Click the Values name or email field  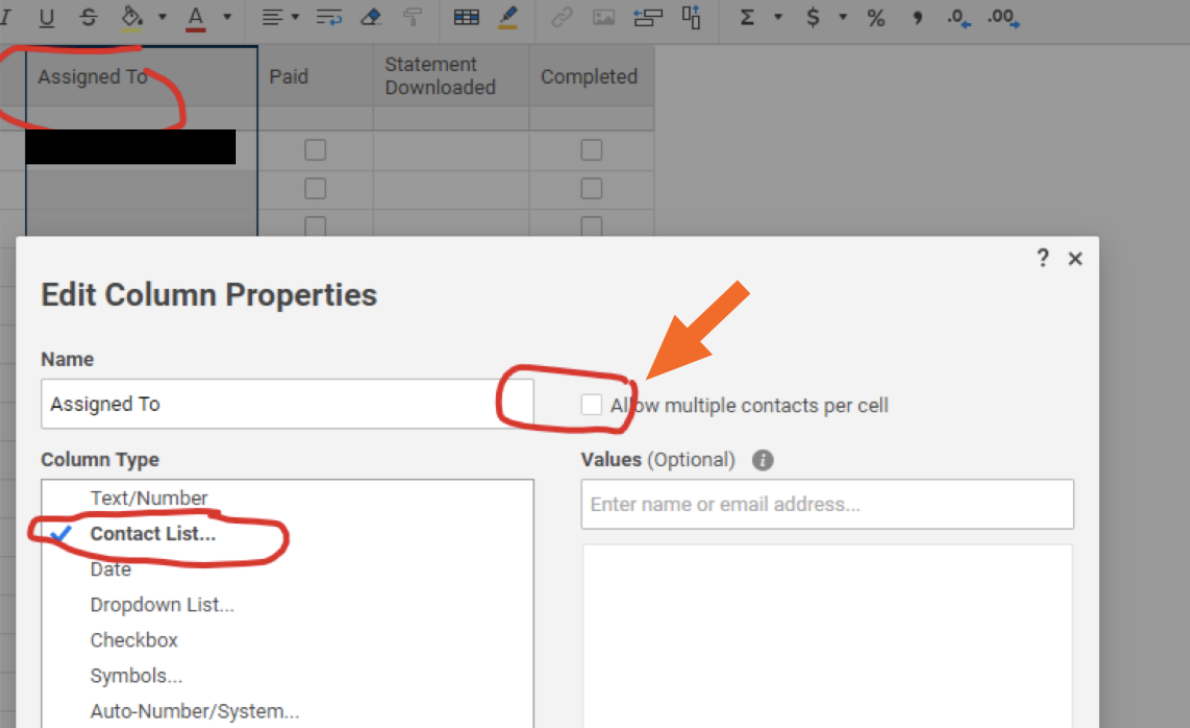827,504
